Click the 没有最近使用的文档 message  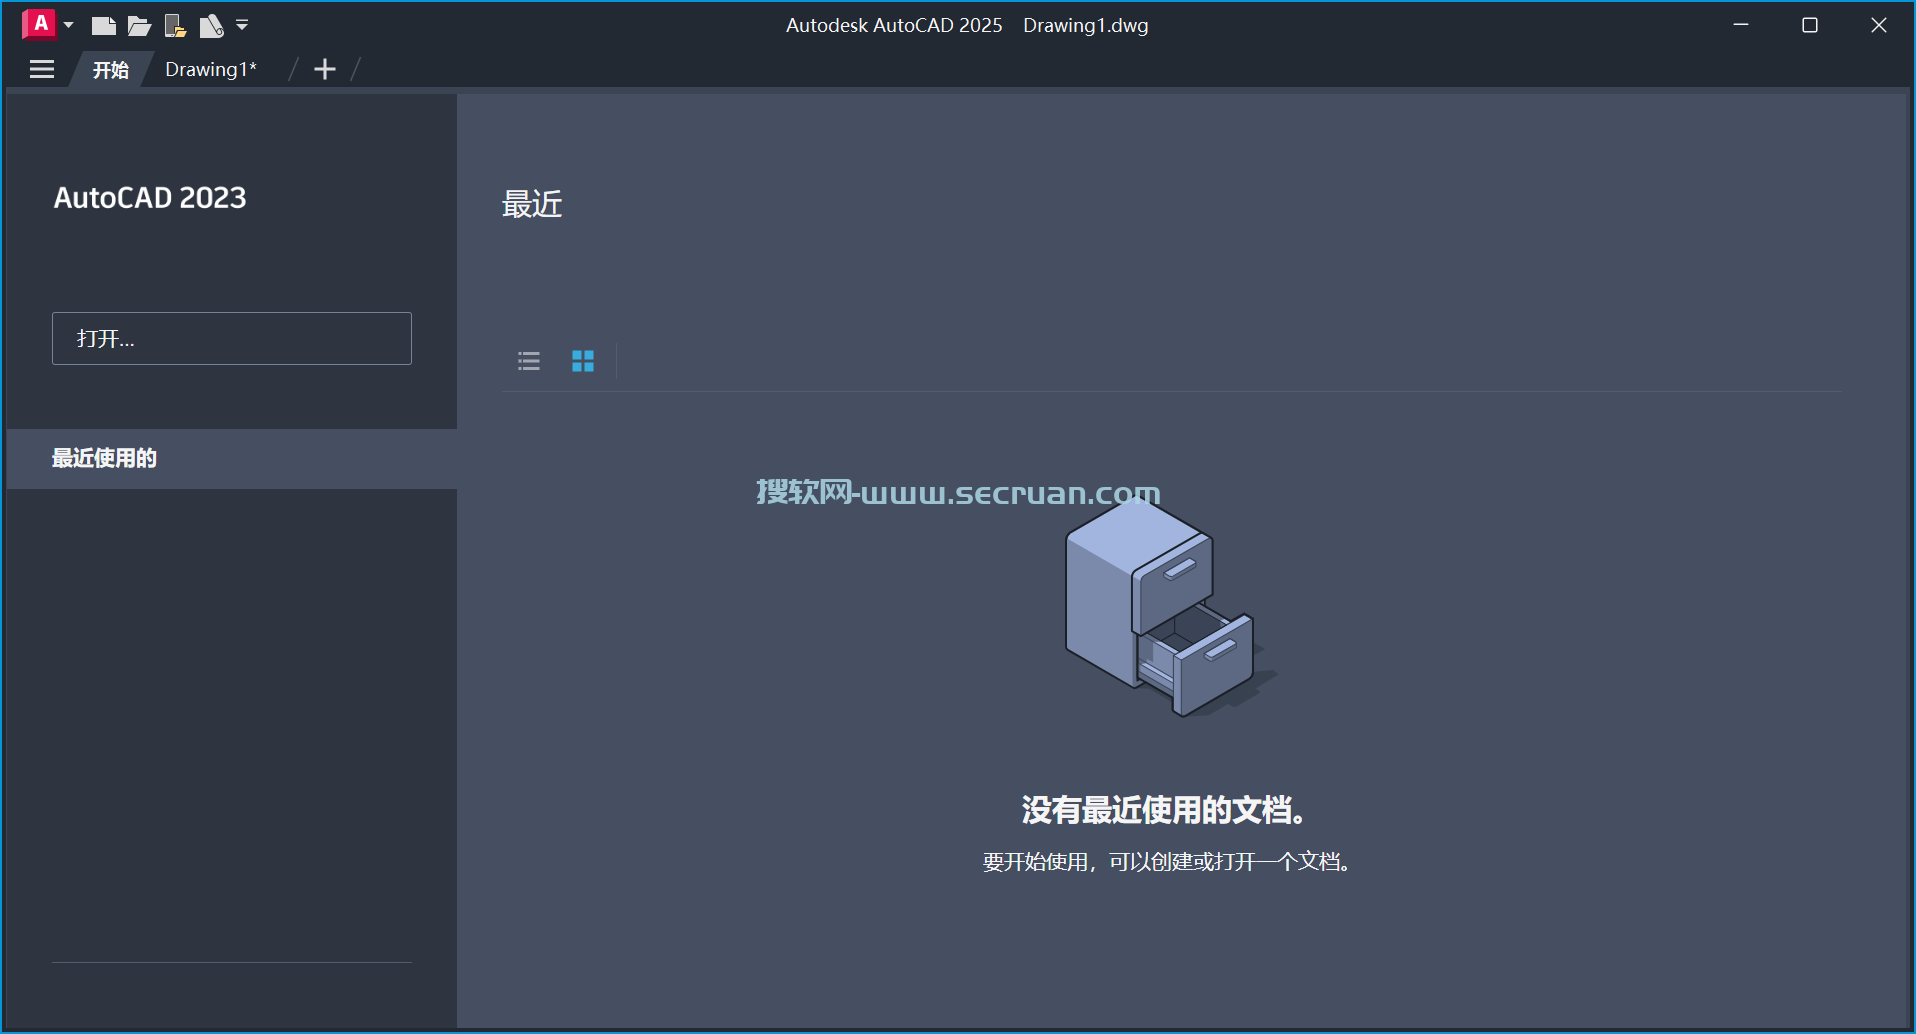pyautogui.click(x=1165, y=810)
